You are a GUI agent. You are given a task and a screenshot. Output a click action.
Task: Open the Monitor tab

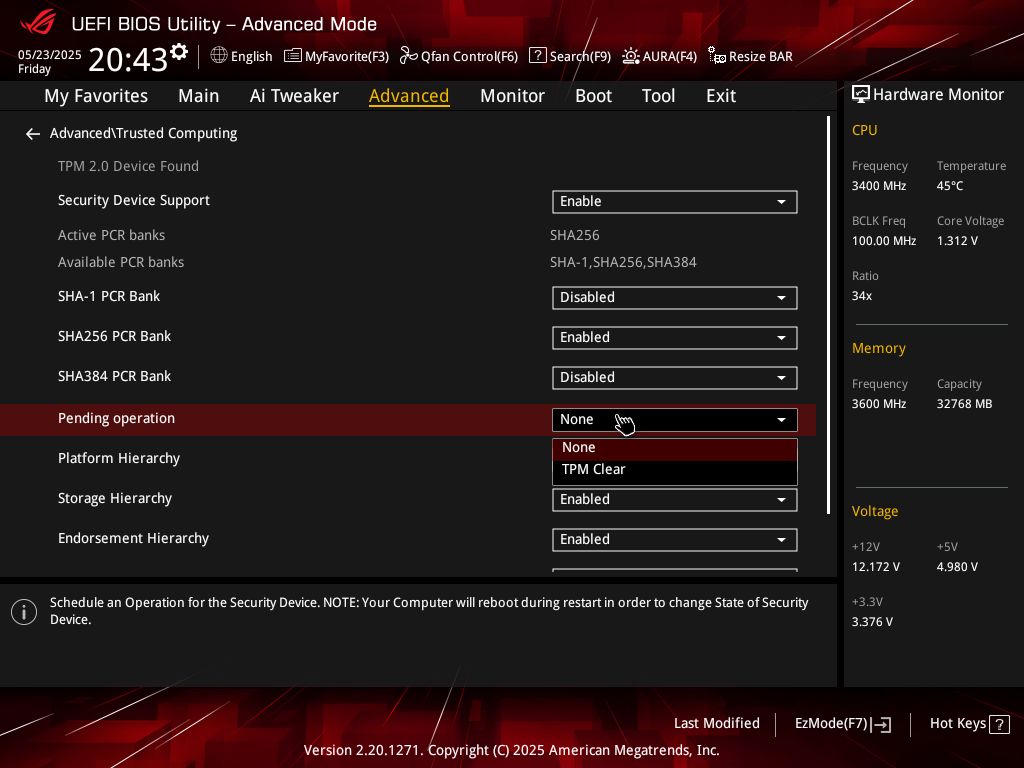[x=512, y=96]
